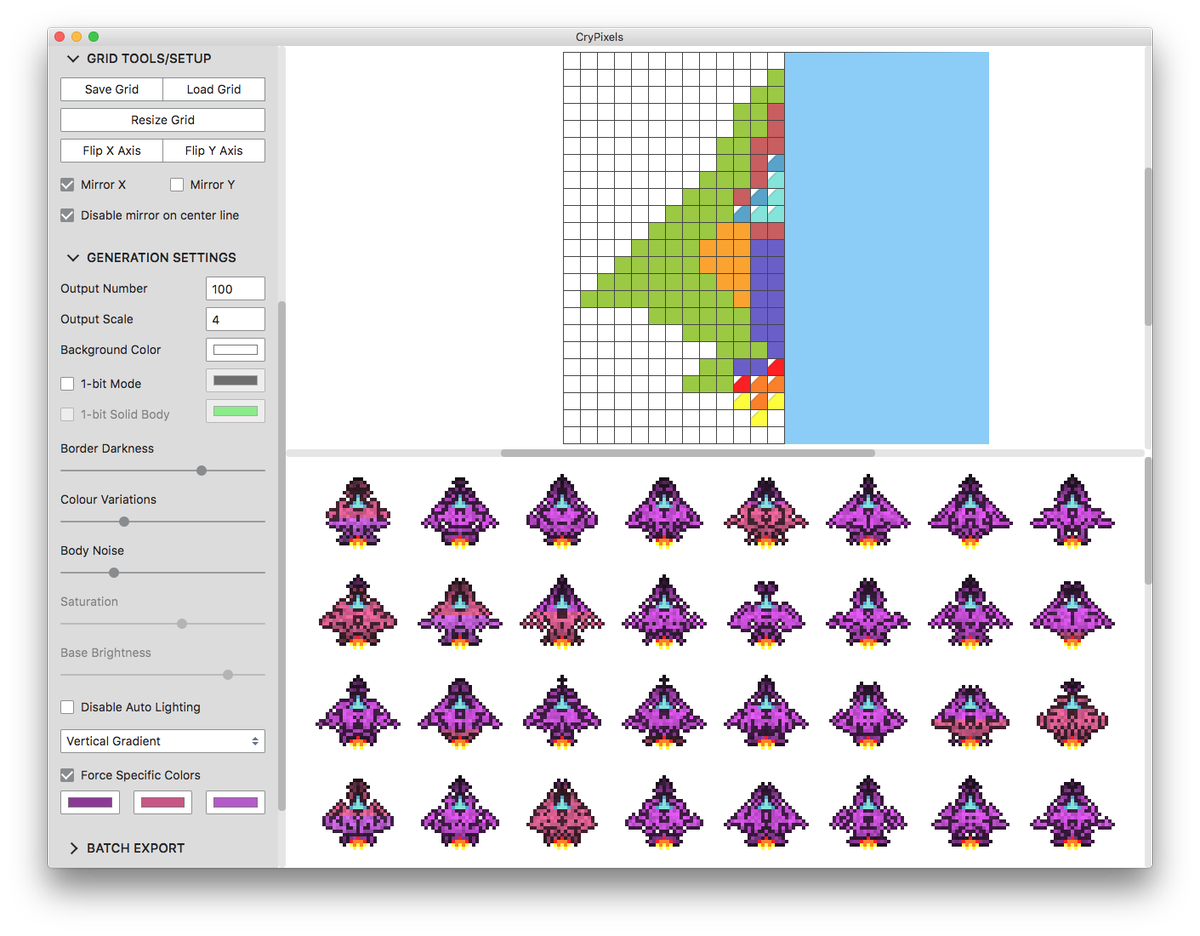Open the dark purple forced color swatch
The width and height of the screenshot is (1200, 936).
pyautogui.click(x=90, y=802)
